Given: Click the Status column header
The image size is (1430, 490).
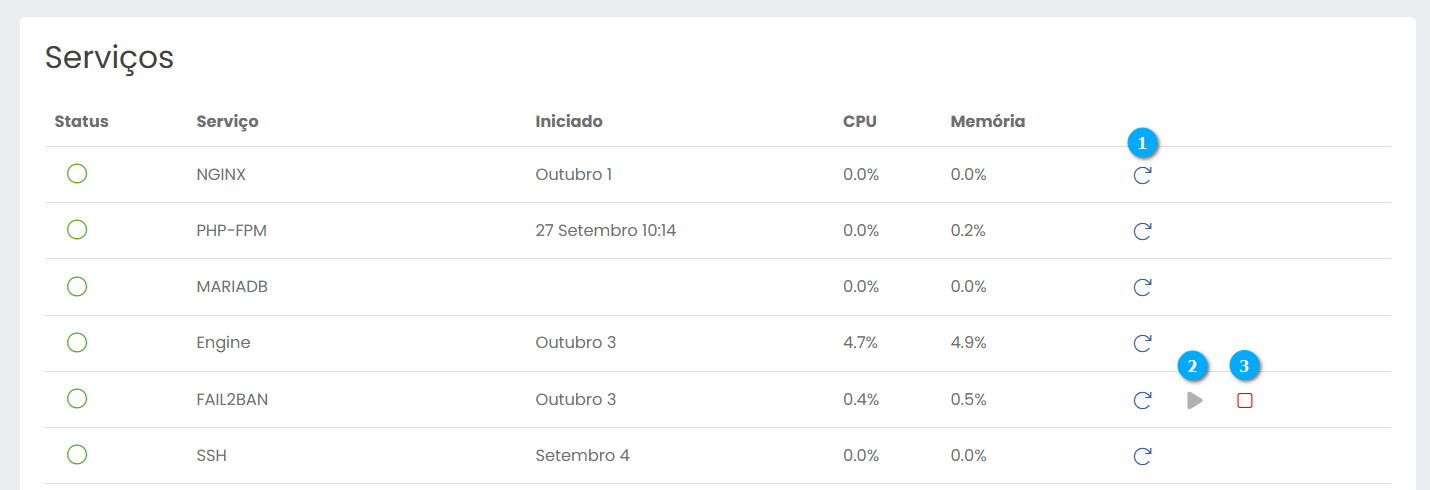Looking at the screenshot, I should 81,121.
